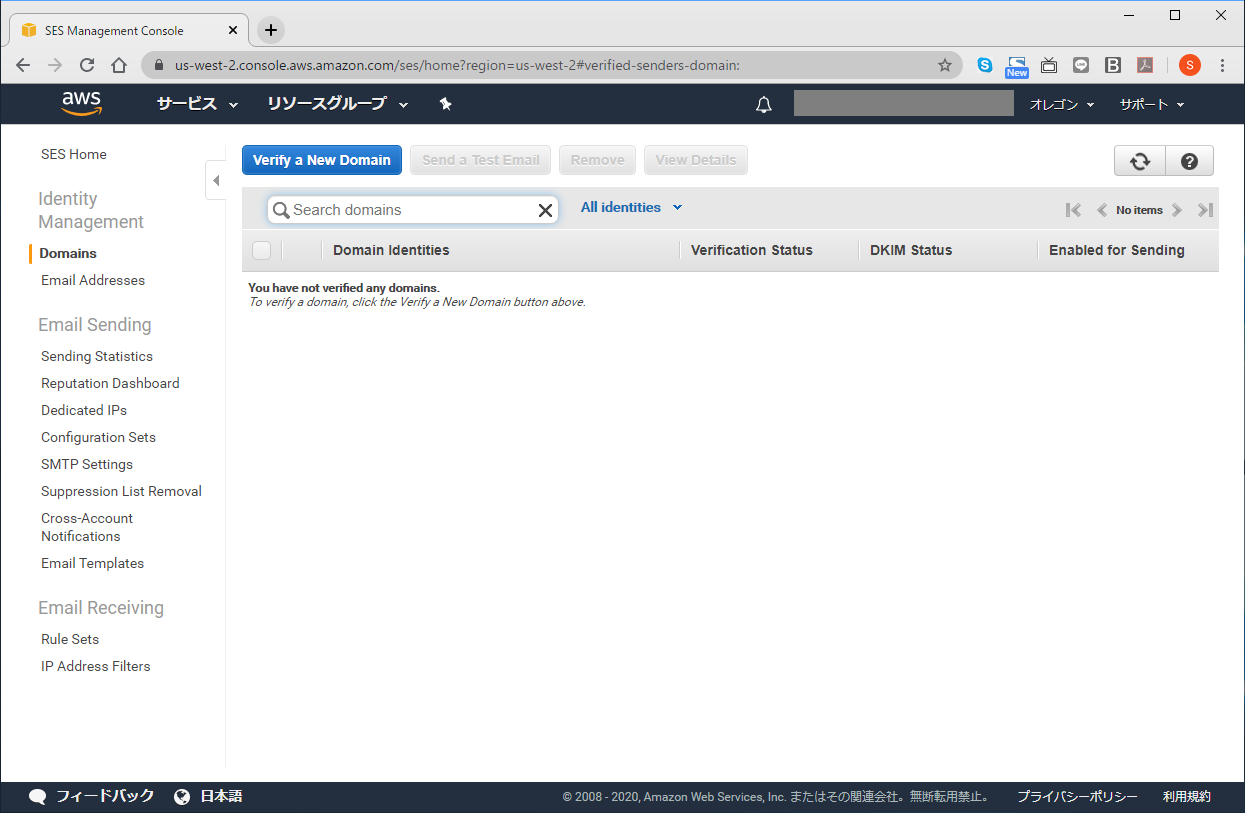Click the Remove button
This screenshot has width=1245, height=813.
point(598,160)
